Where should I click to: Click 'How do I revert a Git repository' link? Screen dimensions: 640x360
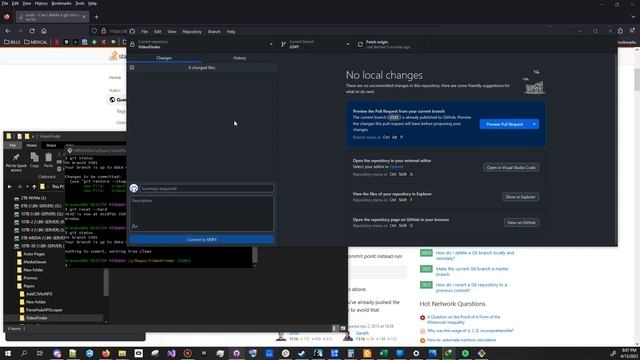tap(471, 287)
